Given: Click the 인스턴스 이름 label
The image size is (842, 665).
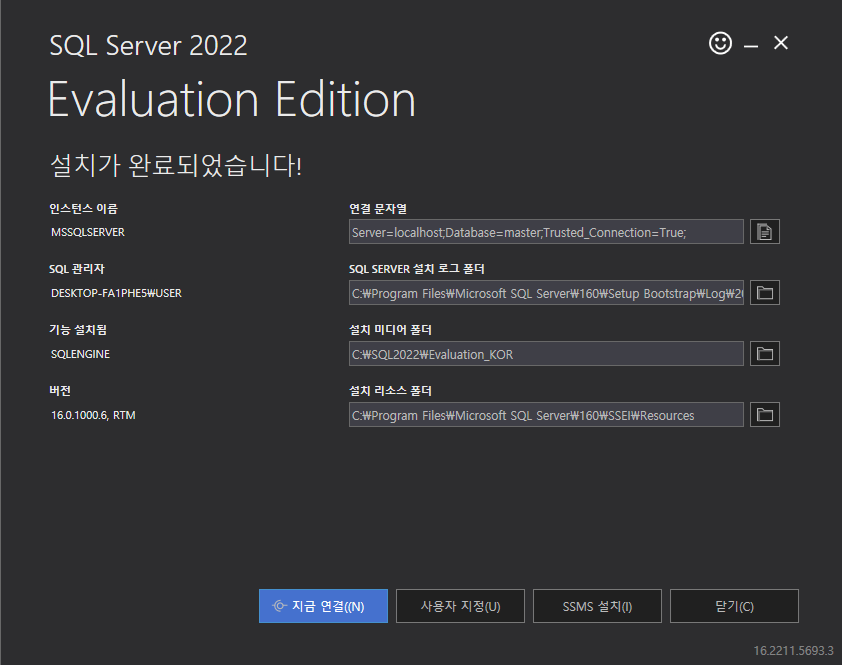Looking at the screenshot, I should pos(84,208).
